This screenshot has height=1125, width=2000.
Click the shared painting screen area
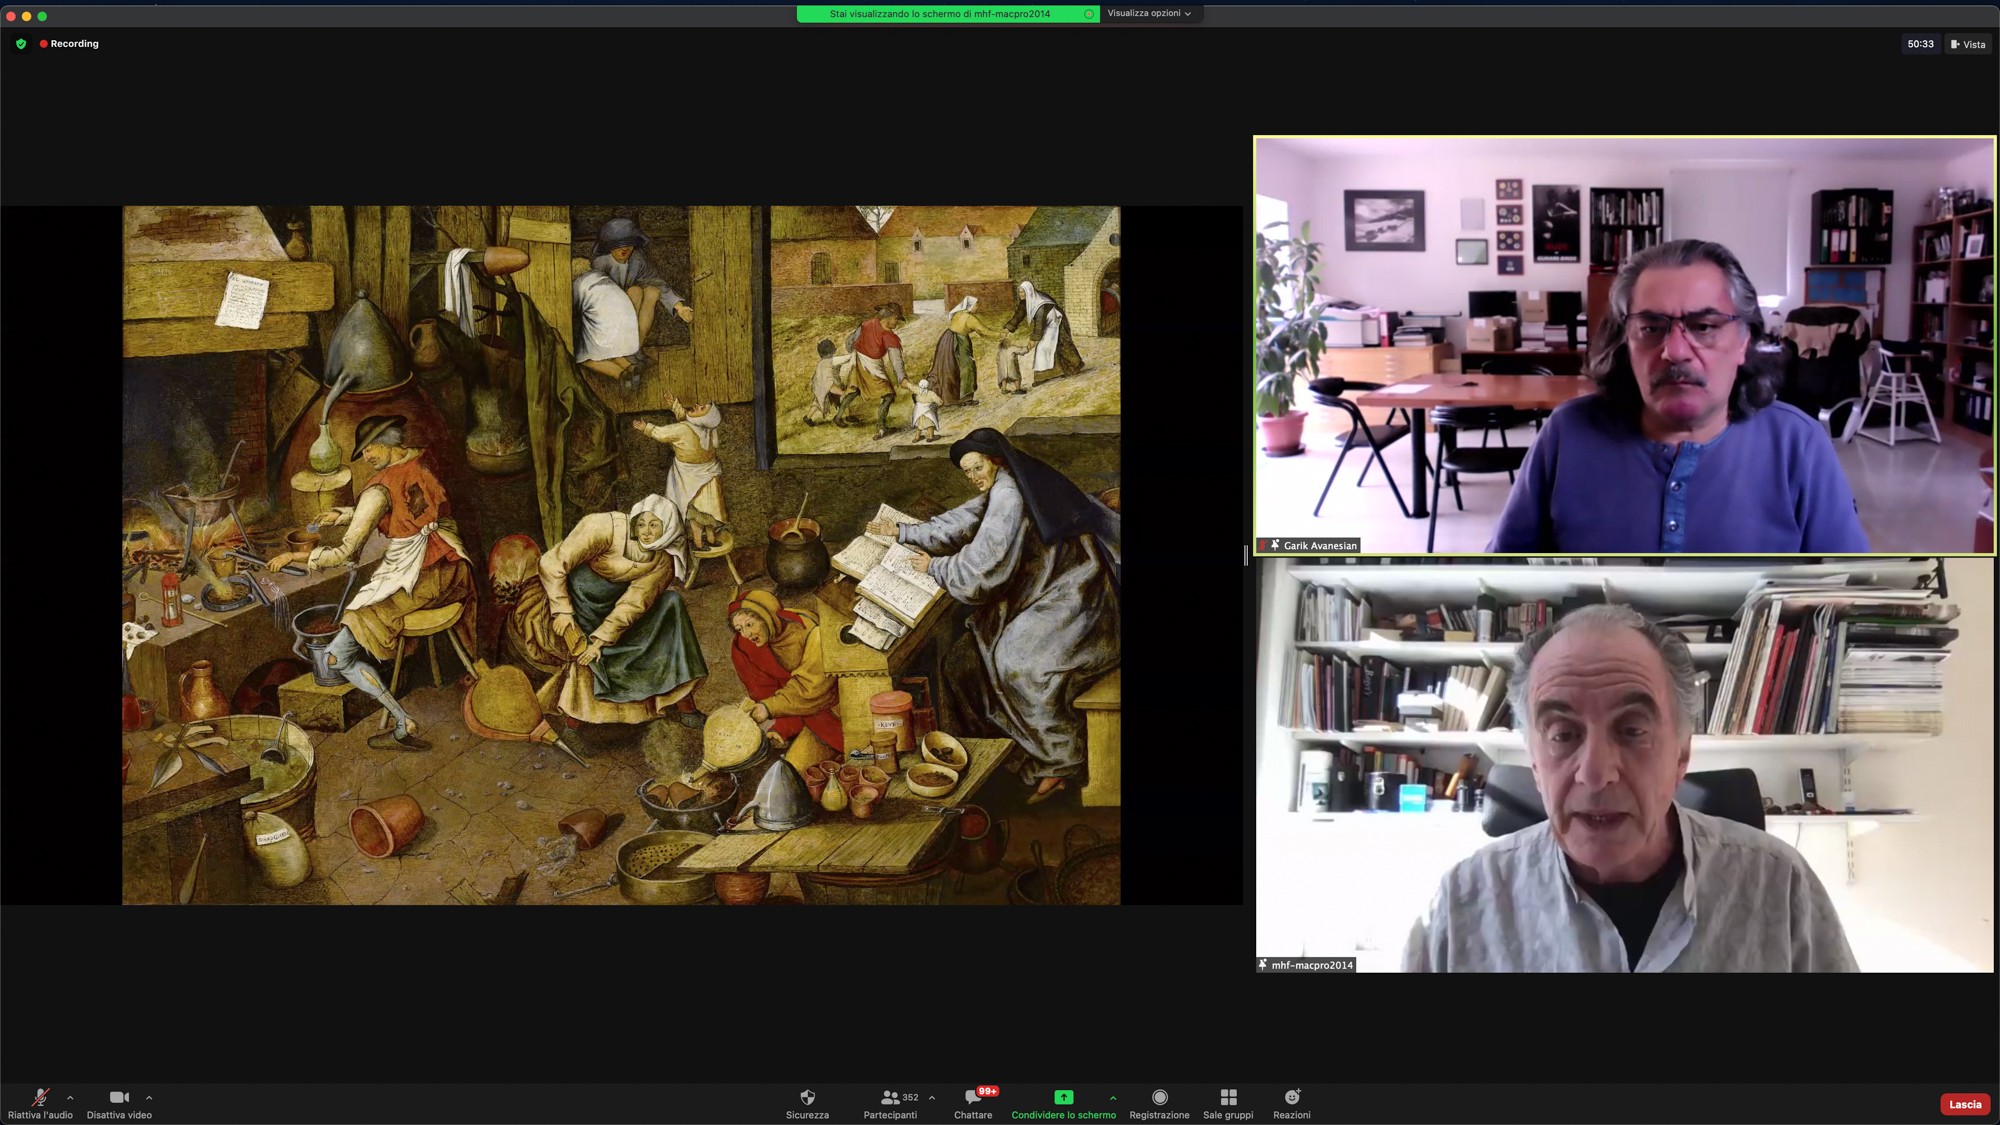coord(621,555)
